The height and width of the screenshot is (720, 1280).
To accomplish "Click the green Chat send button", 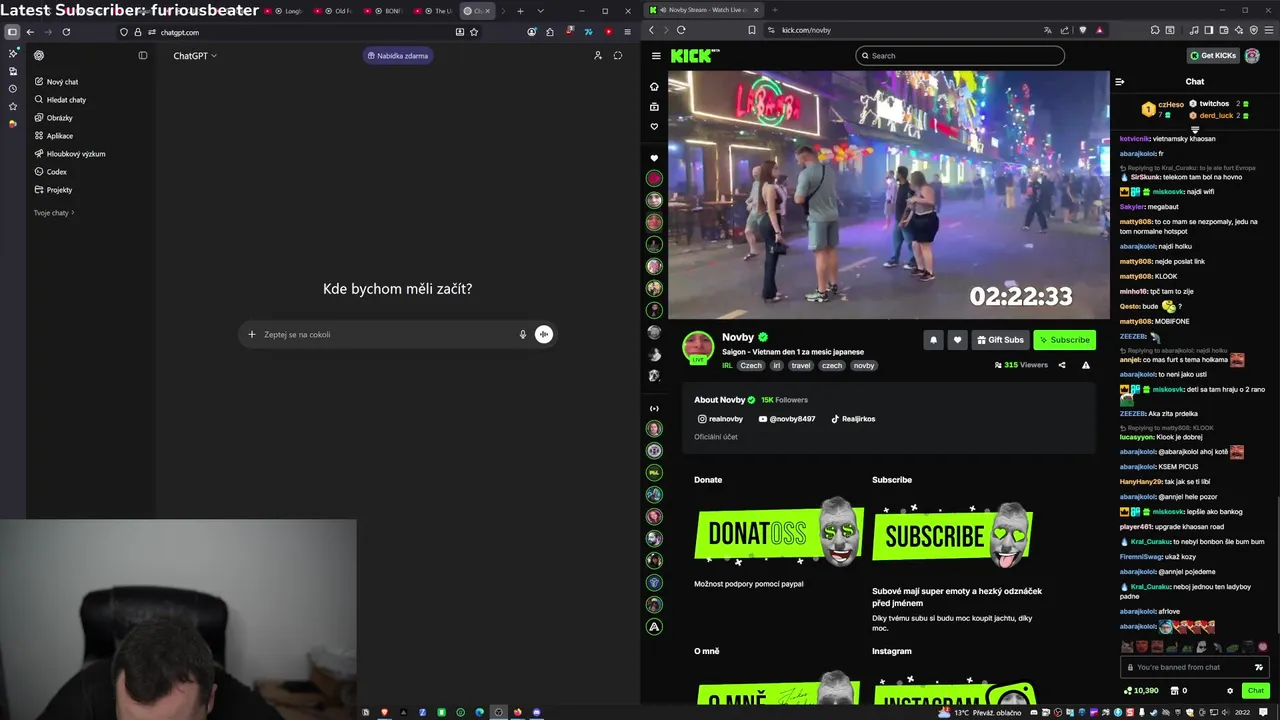I will (x=1256, y=690).
